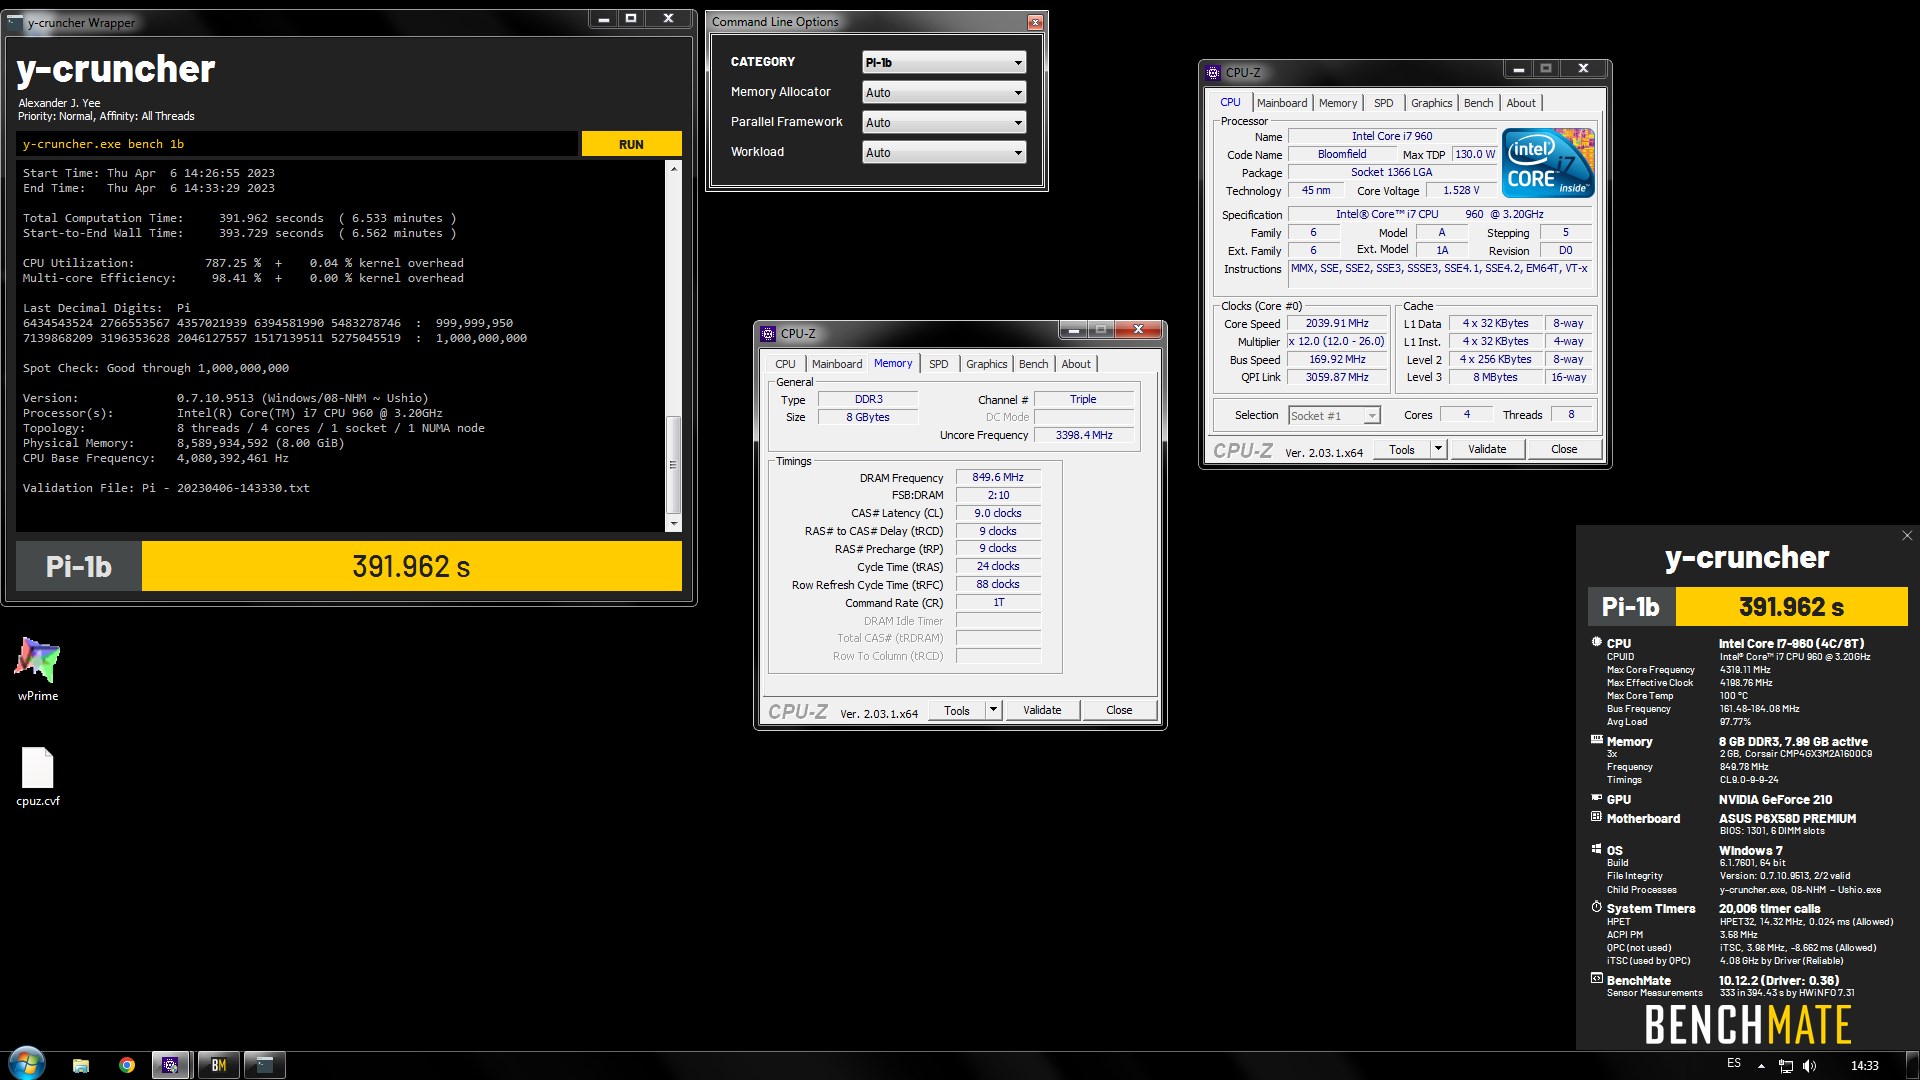Open the CATEGORY Pi-1b dropdown
This screenshot has width=1920, height=1080.
tap(944, 62)
